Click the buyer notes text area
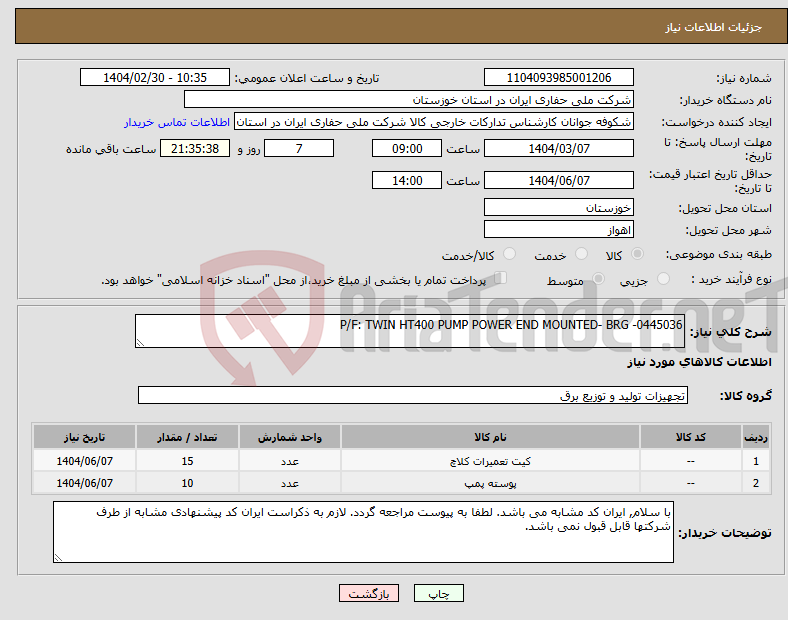The width and height of the screenshot is (788, 620). coord(363,532)
